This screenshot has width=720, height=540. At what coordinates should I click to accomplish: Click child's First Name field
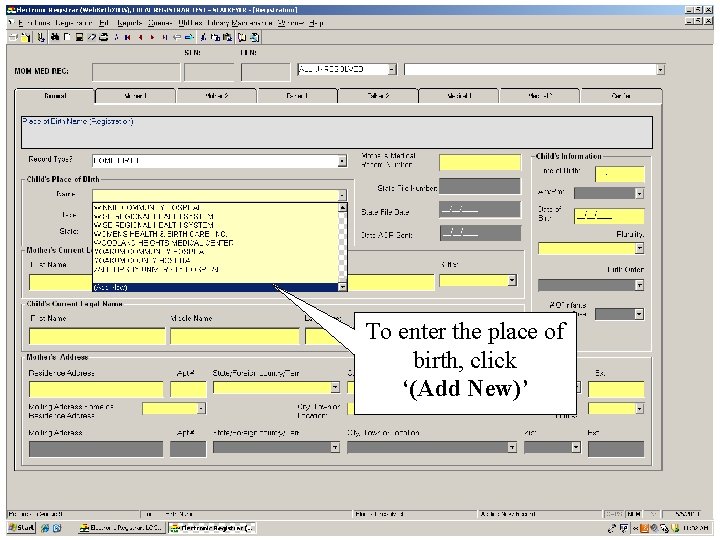97,336
